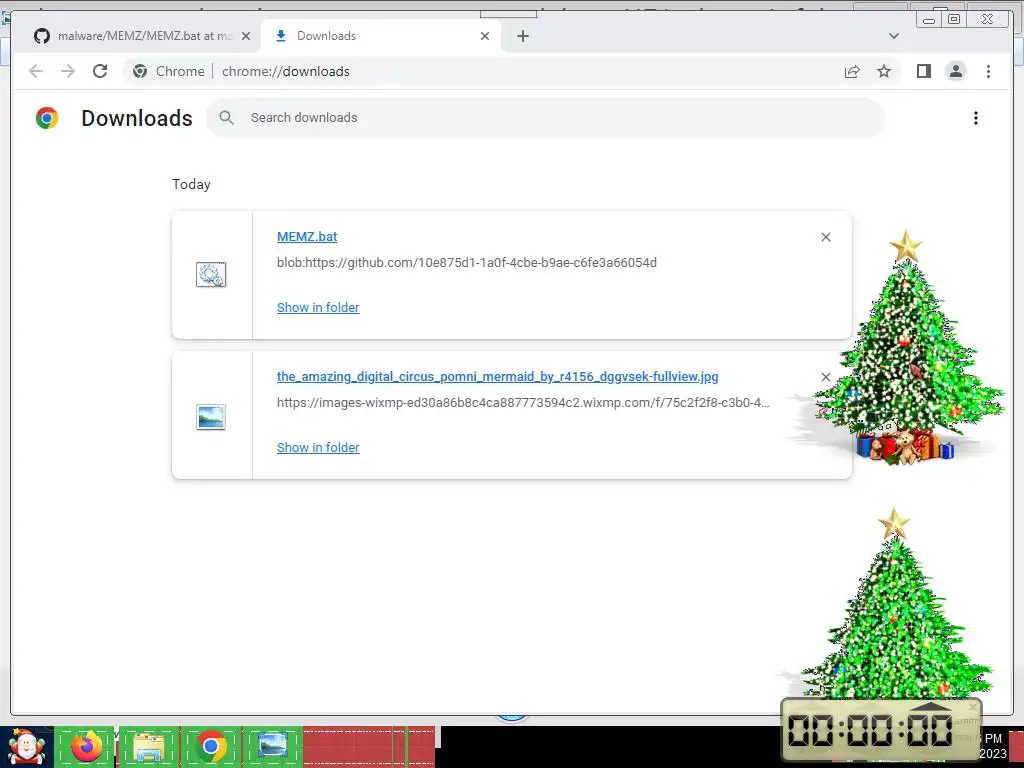Close the Downloads tab

click(x=485, y=36)
